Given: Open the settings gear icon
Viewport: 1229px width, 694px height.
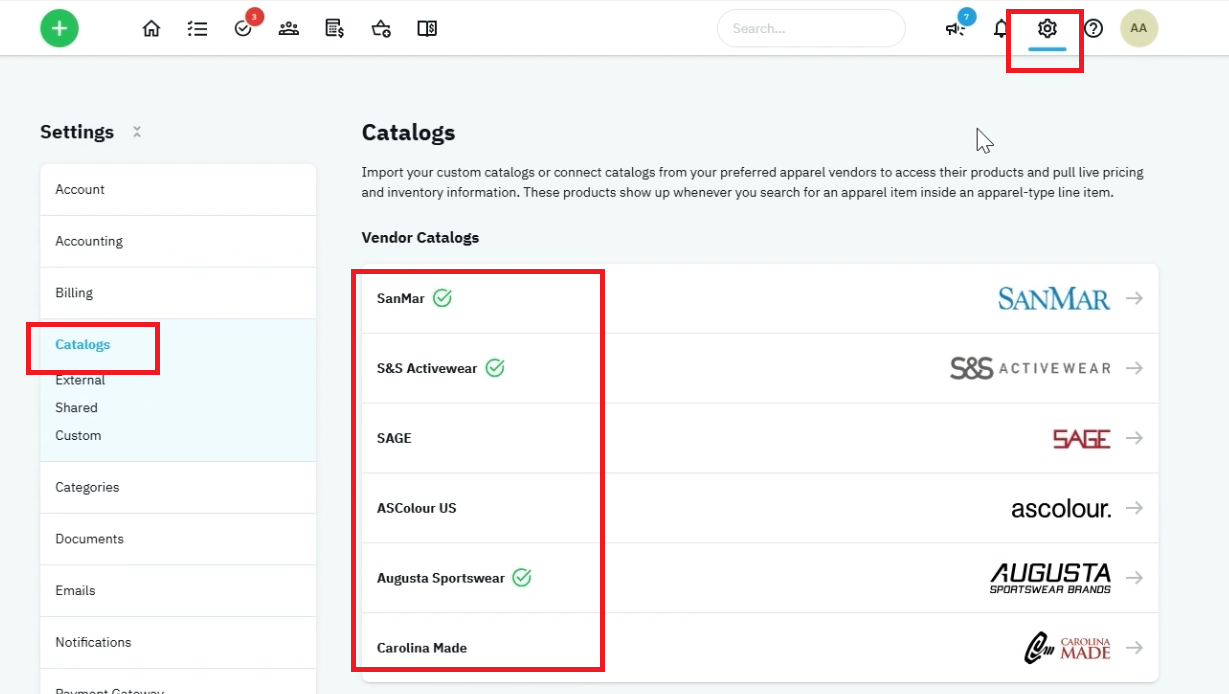Looking at the screenshot, I should click(x=1047, y=28).
